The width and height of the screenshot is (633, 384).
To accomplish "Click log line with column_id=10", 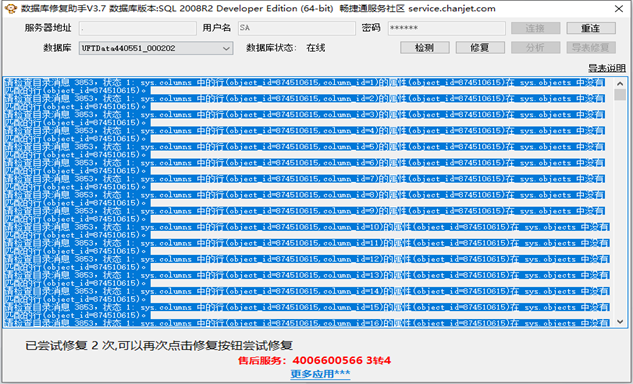I will tap(307, 231).
